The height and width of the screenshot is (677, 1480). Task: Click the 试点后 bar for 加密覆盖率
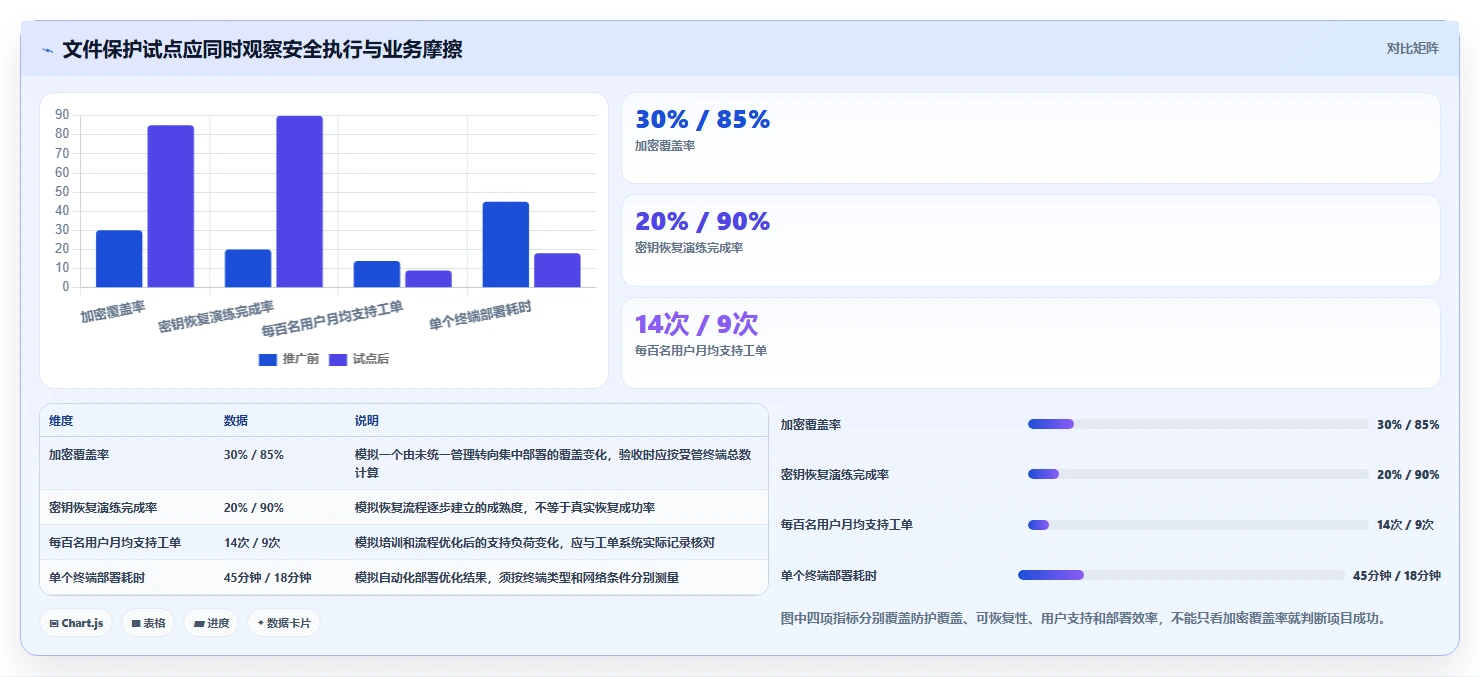(x=170, y=206)
